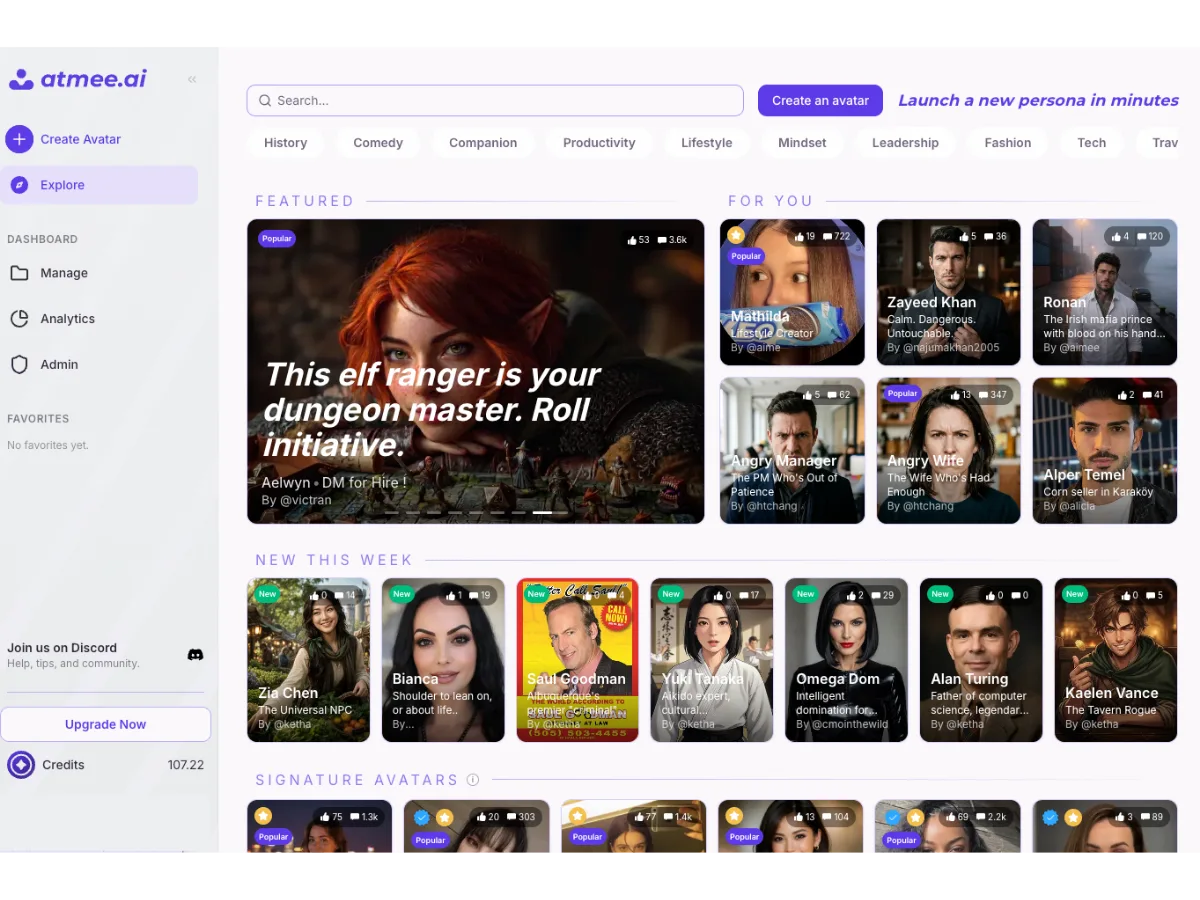Screen dimensions: 1200x900
Task: Select the History category chip
Action: click(x=285, y=143)
